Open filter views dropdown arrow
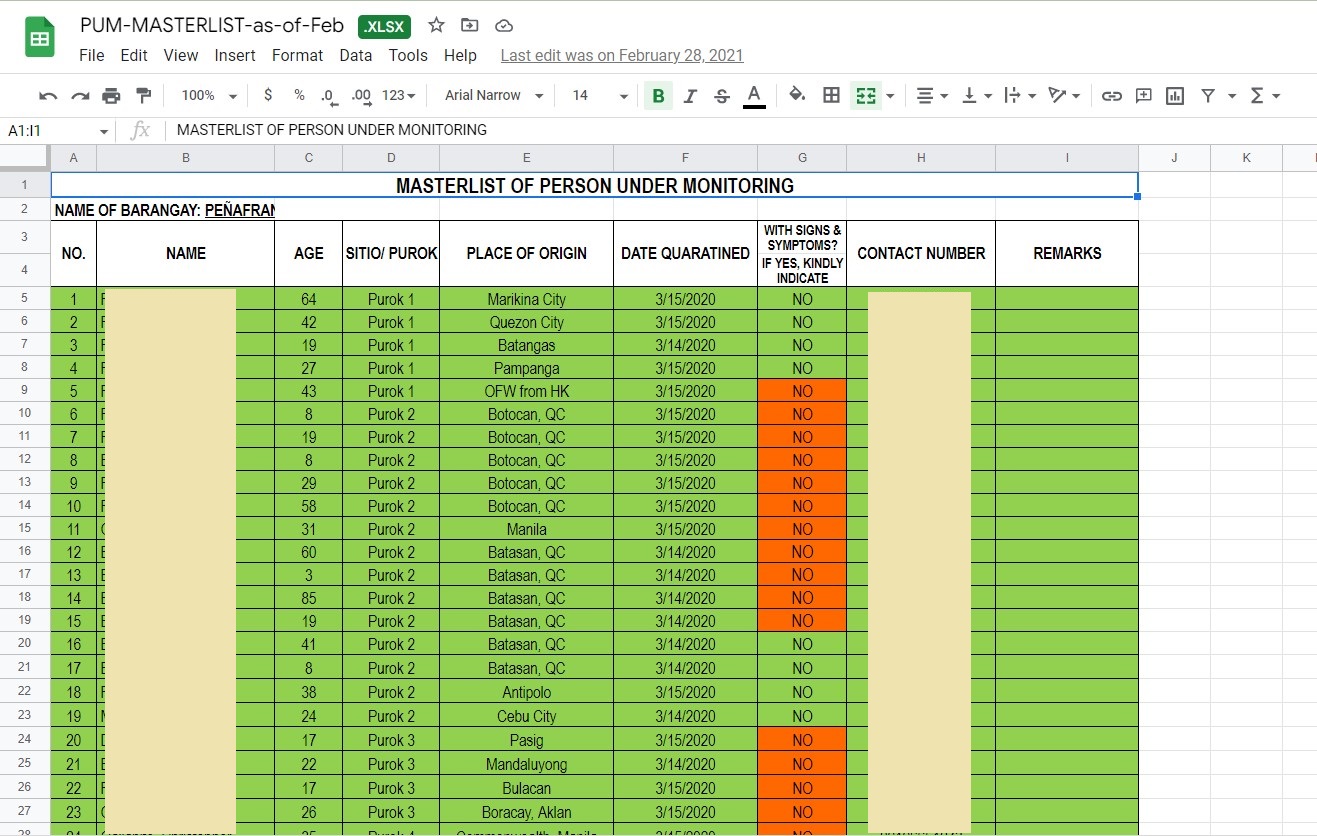This screenshot has width=1317, height=836. tap(1232, 96)
